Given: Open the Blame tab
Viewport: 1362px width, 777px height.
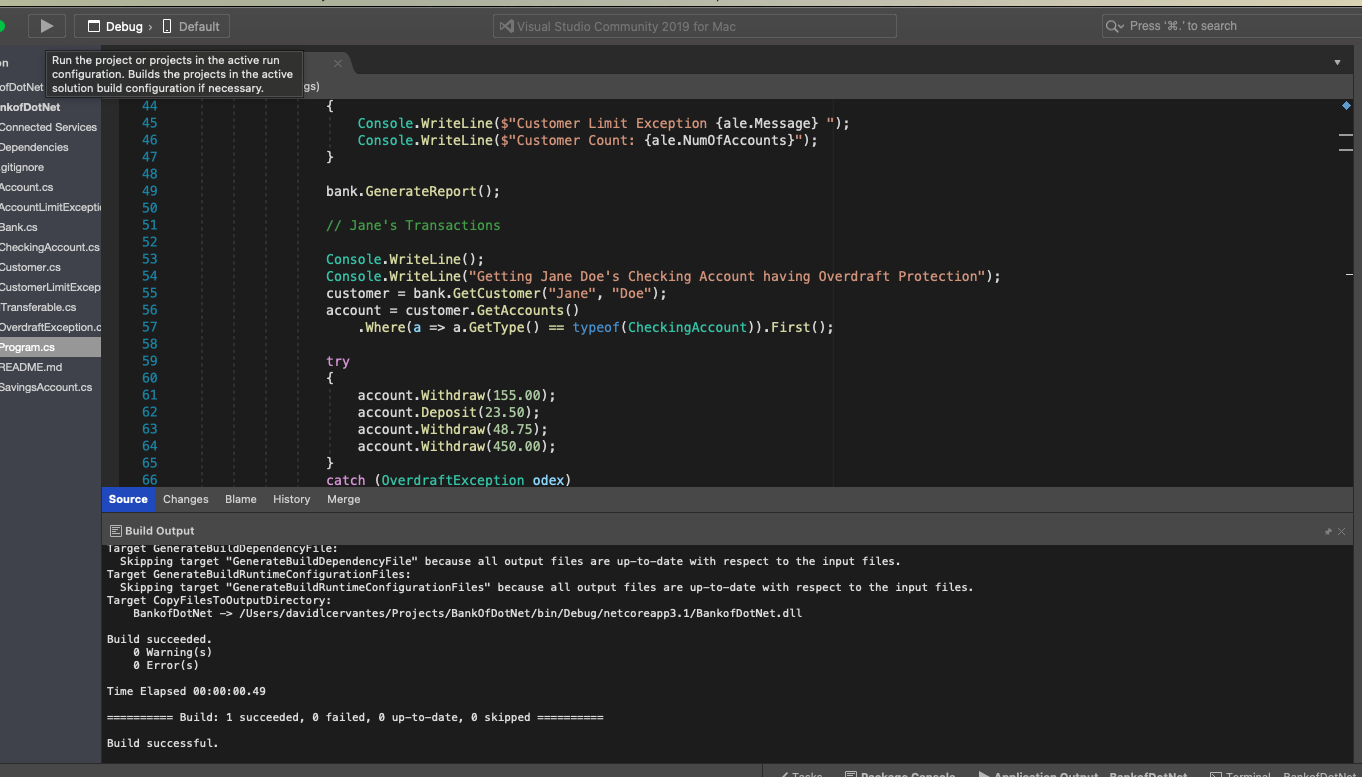Looking at the screenshot, I should point(241,499).
